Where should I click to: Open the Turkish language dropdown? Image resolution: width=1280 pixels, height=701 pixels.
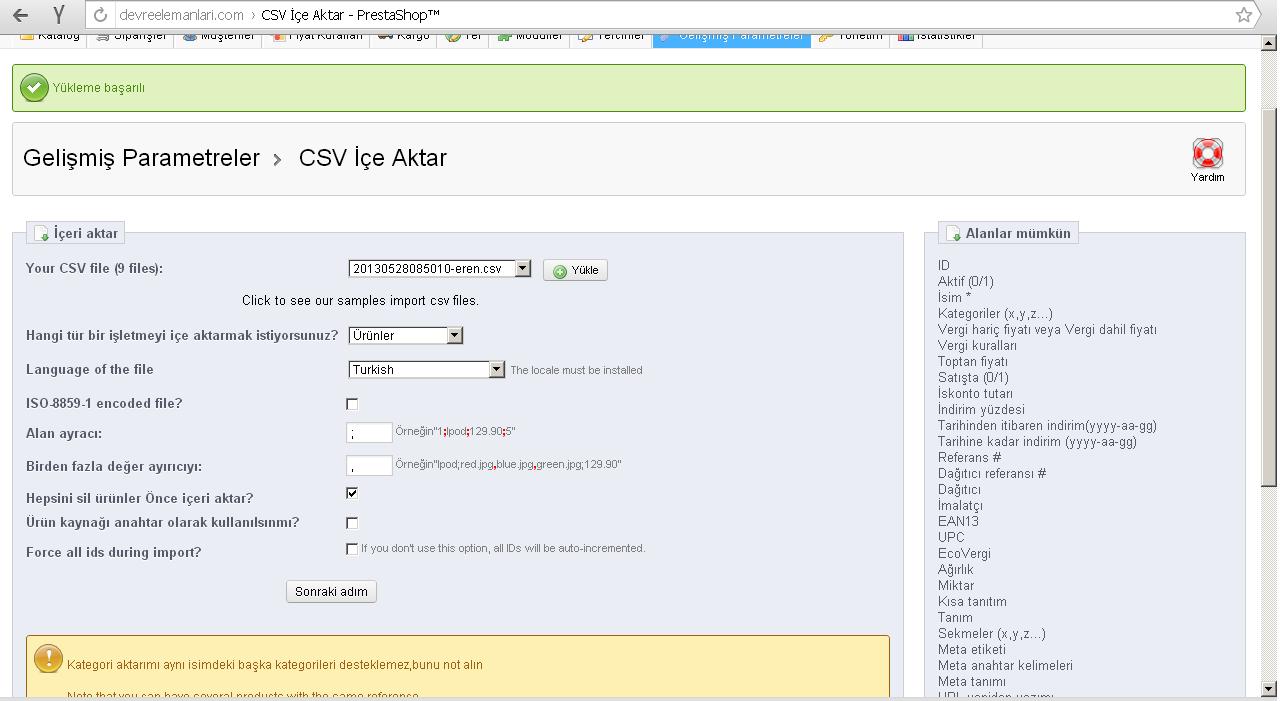pyautogui.click(x=427, y=370)
